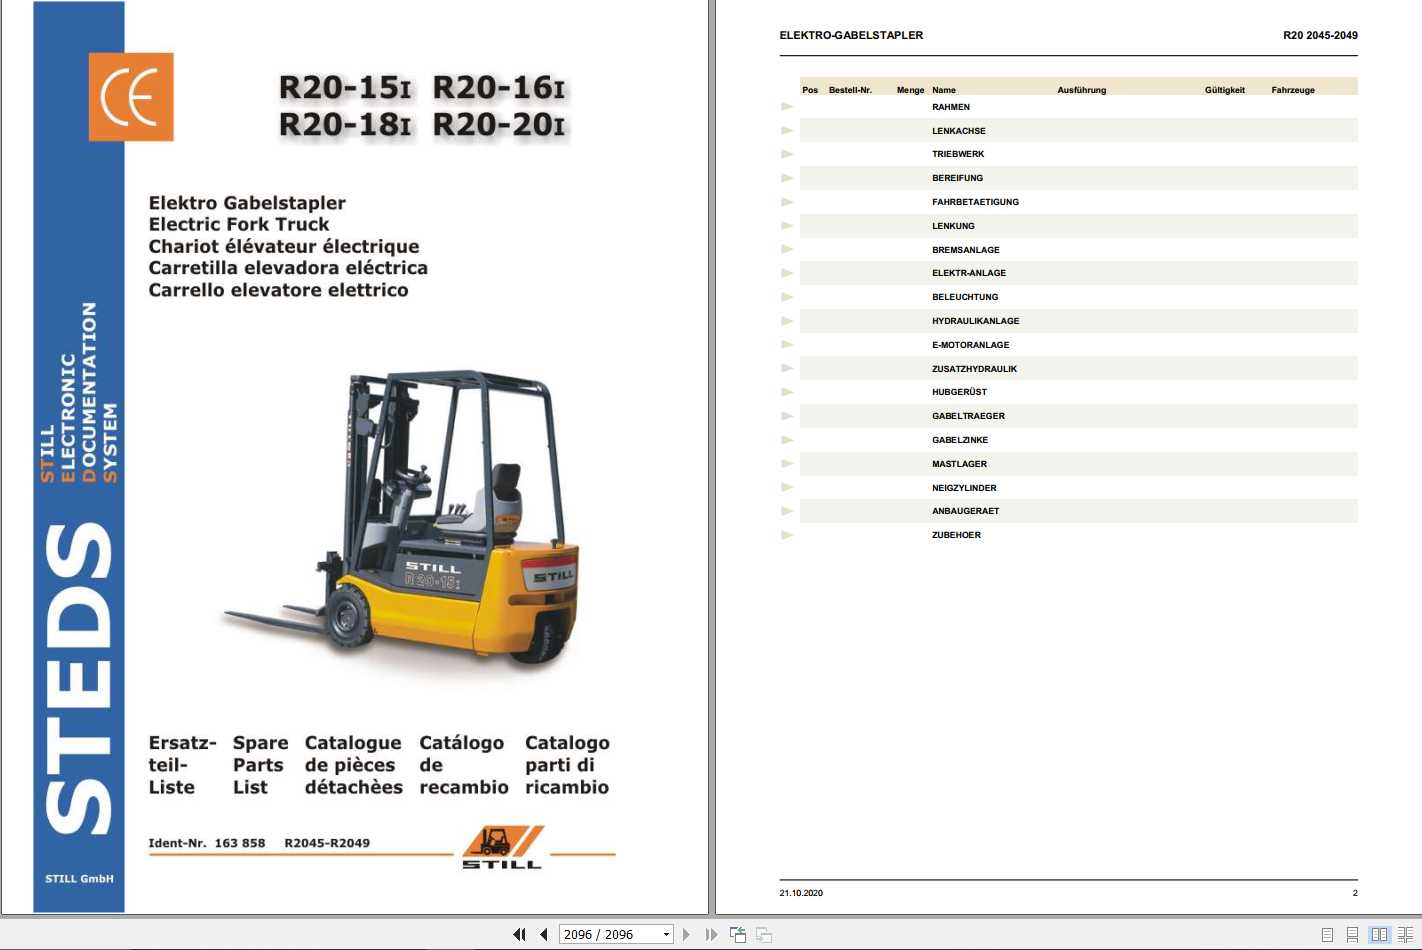Select the HUBGERÜST text
The height and width of the screenshot is (950, 1422).
(x=960, y=392)
